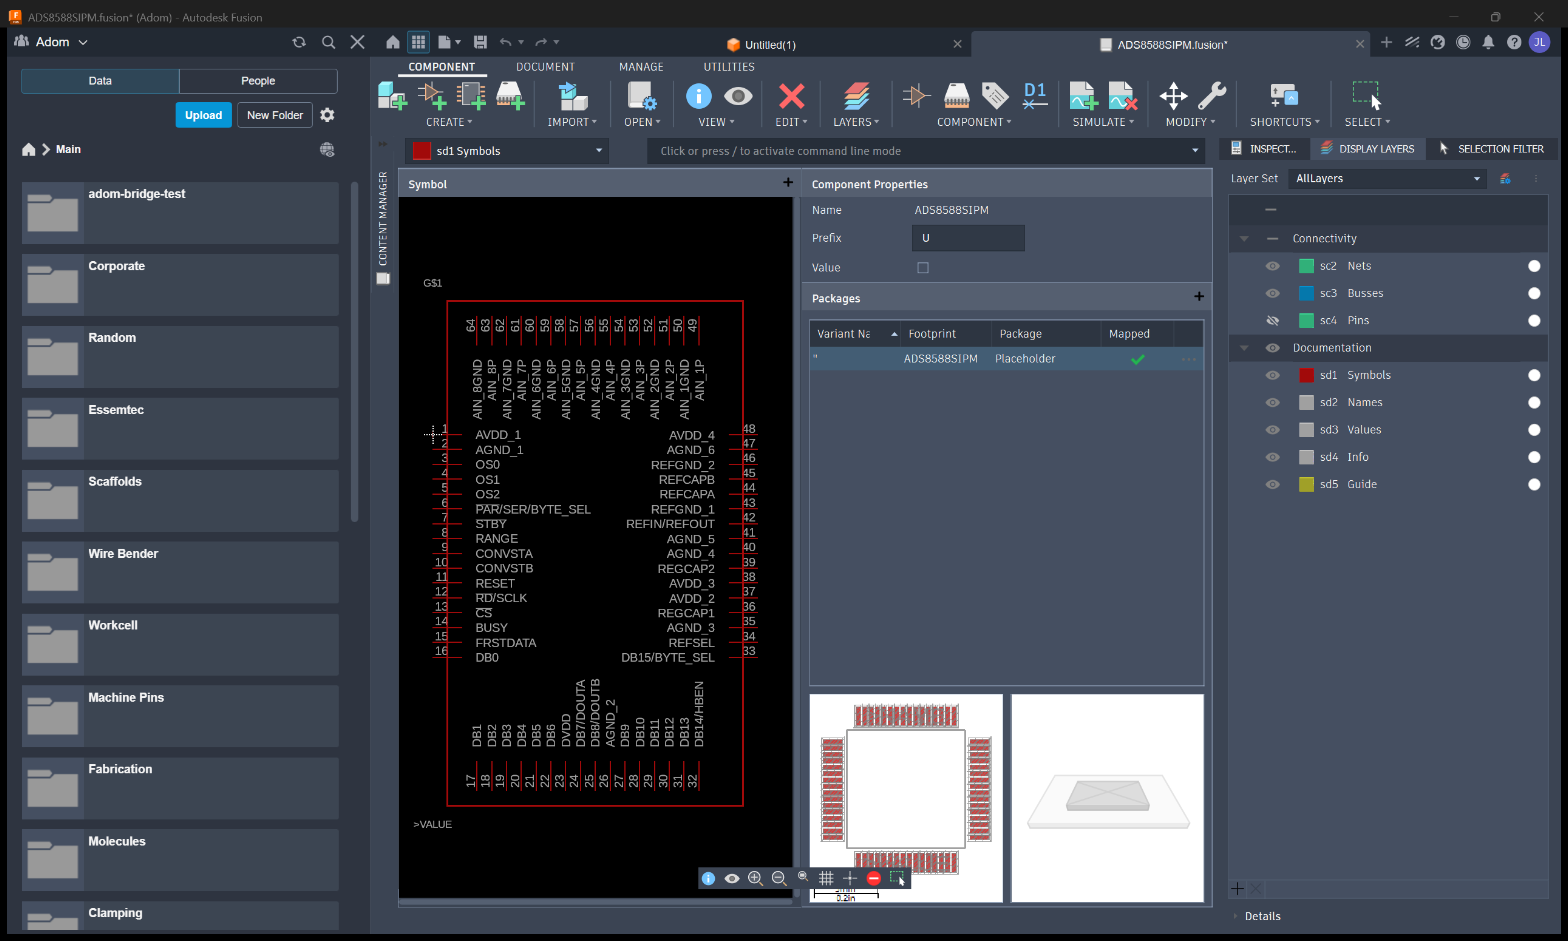Toggle visibility of Documentation layer group
The width and height of the screenshot is (1568, 941).
click(x=1272, y=348)
